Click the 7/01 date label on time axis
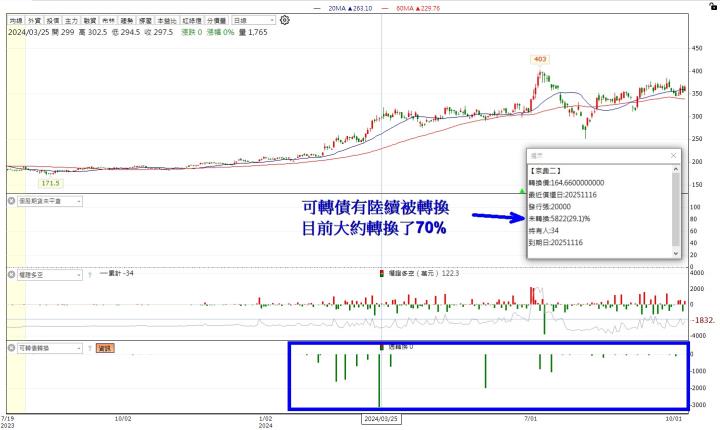Image resolution: width=720 pixels, height=430 pixels. (530, 419)
